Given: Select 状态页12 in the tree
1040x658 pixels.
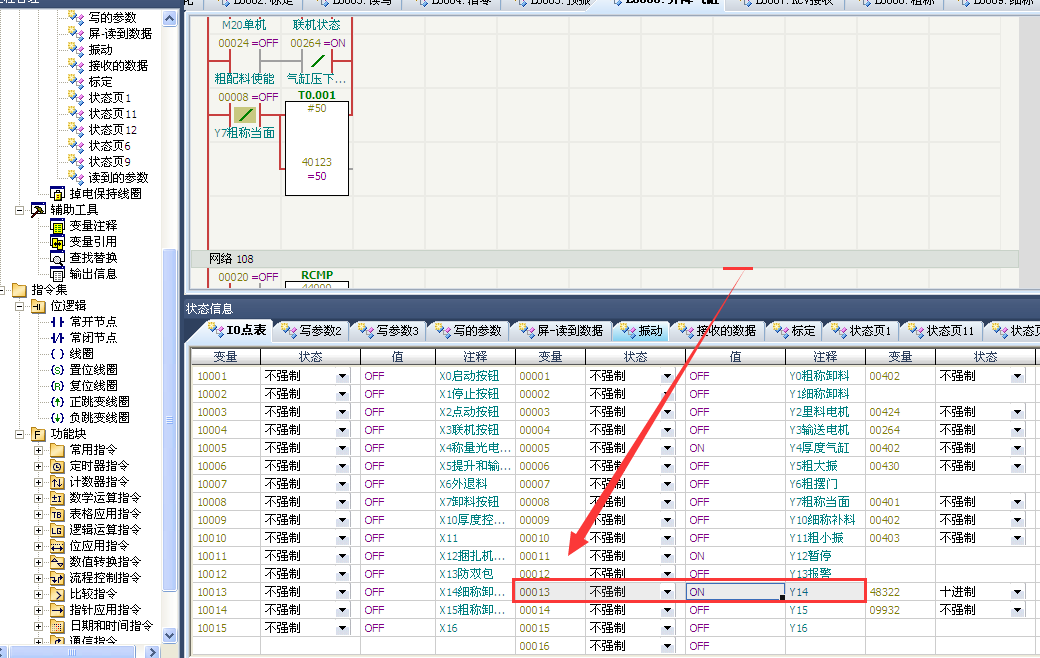Looking at the screenshot, I should [x=112, y=130].
